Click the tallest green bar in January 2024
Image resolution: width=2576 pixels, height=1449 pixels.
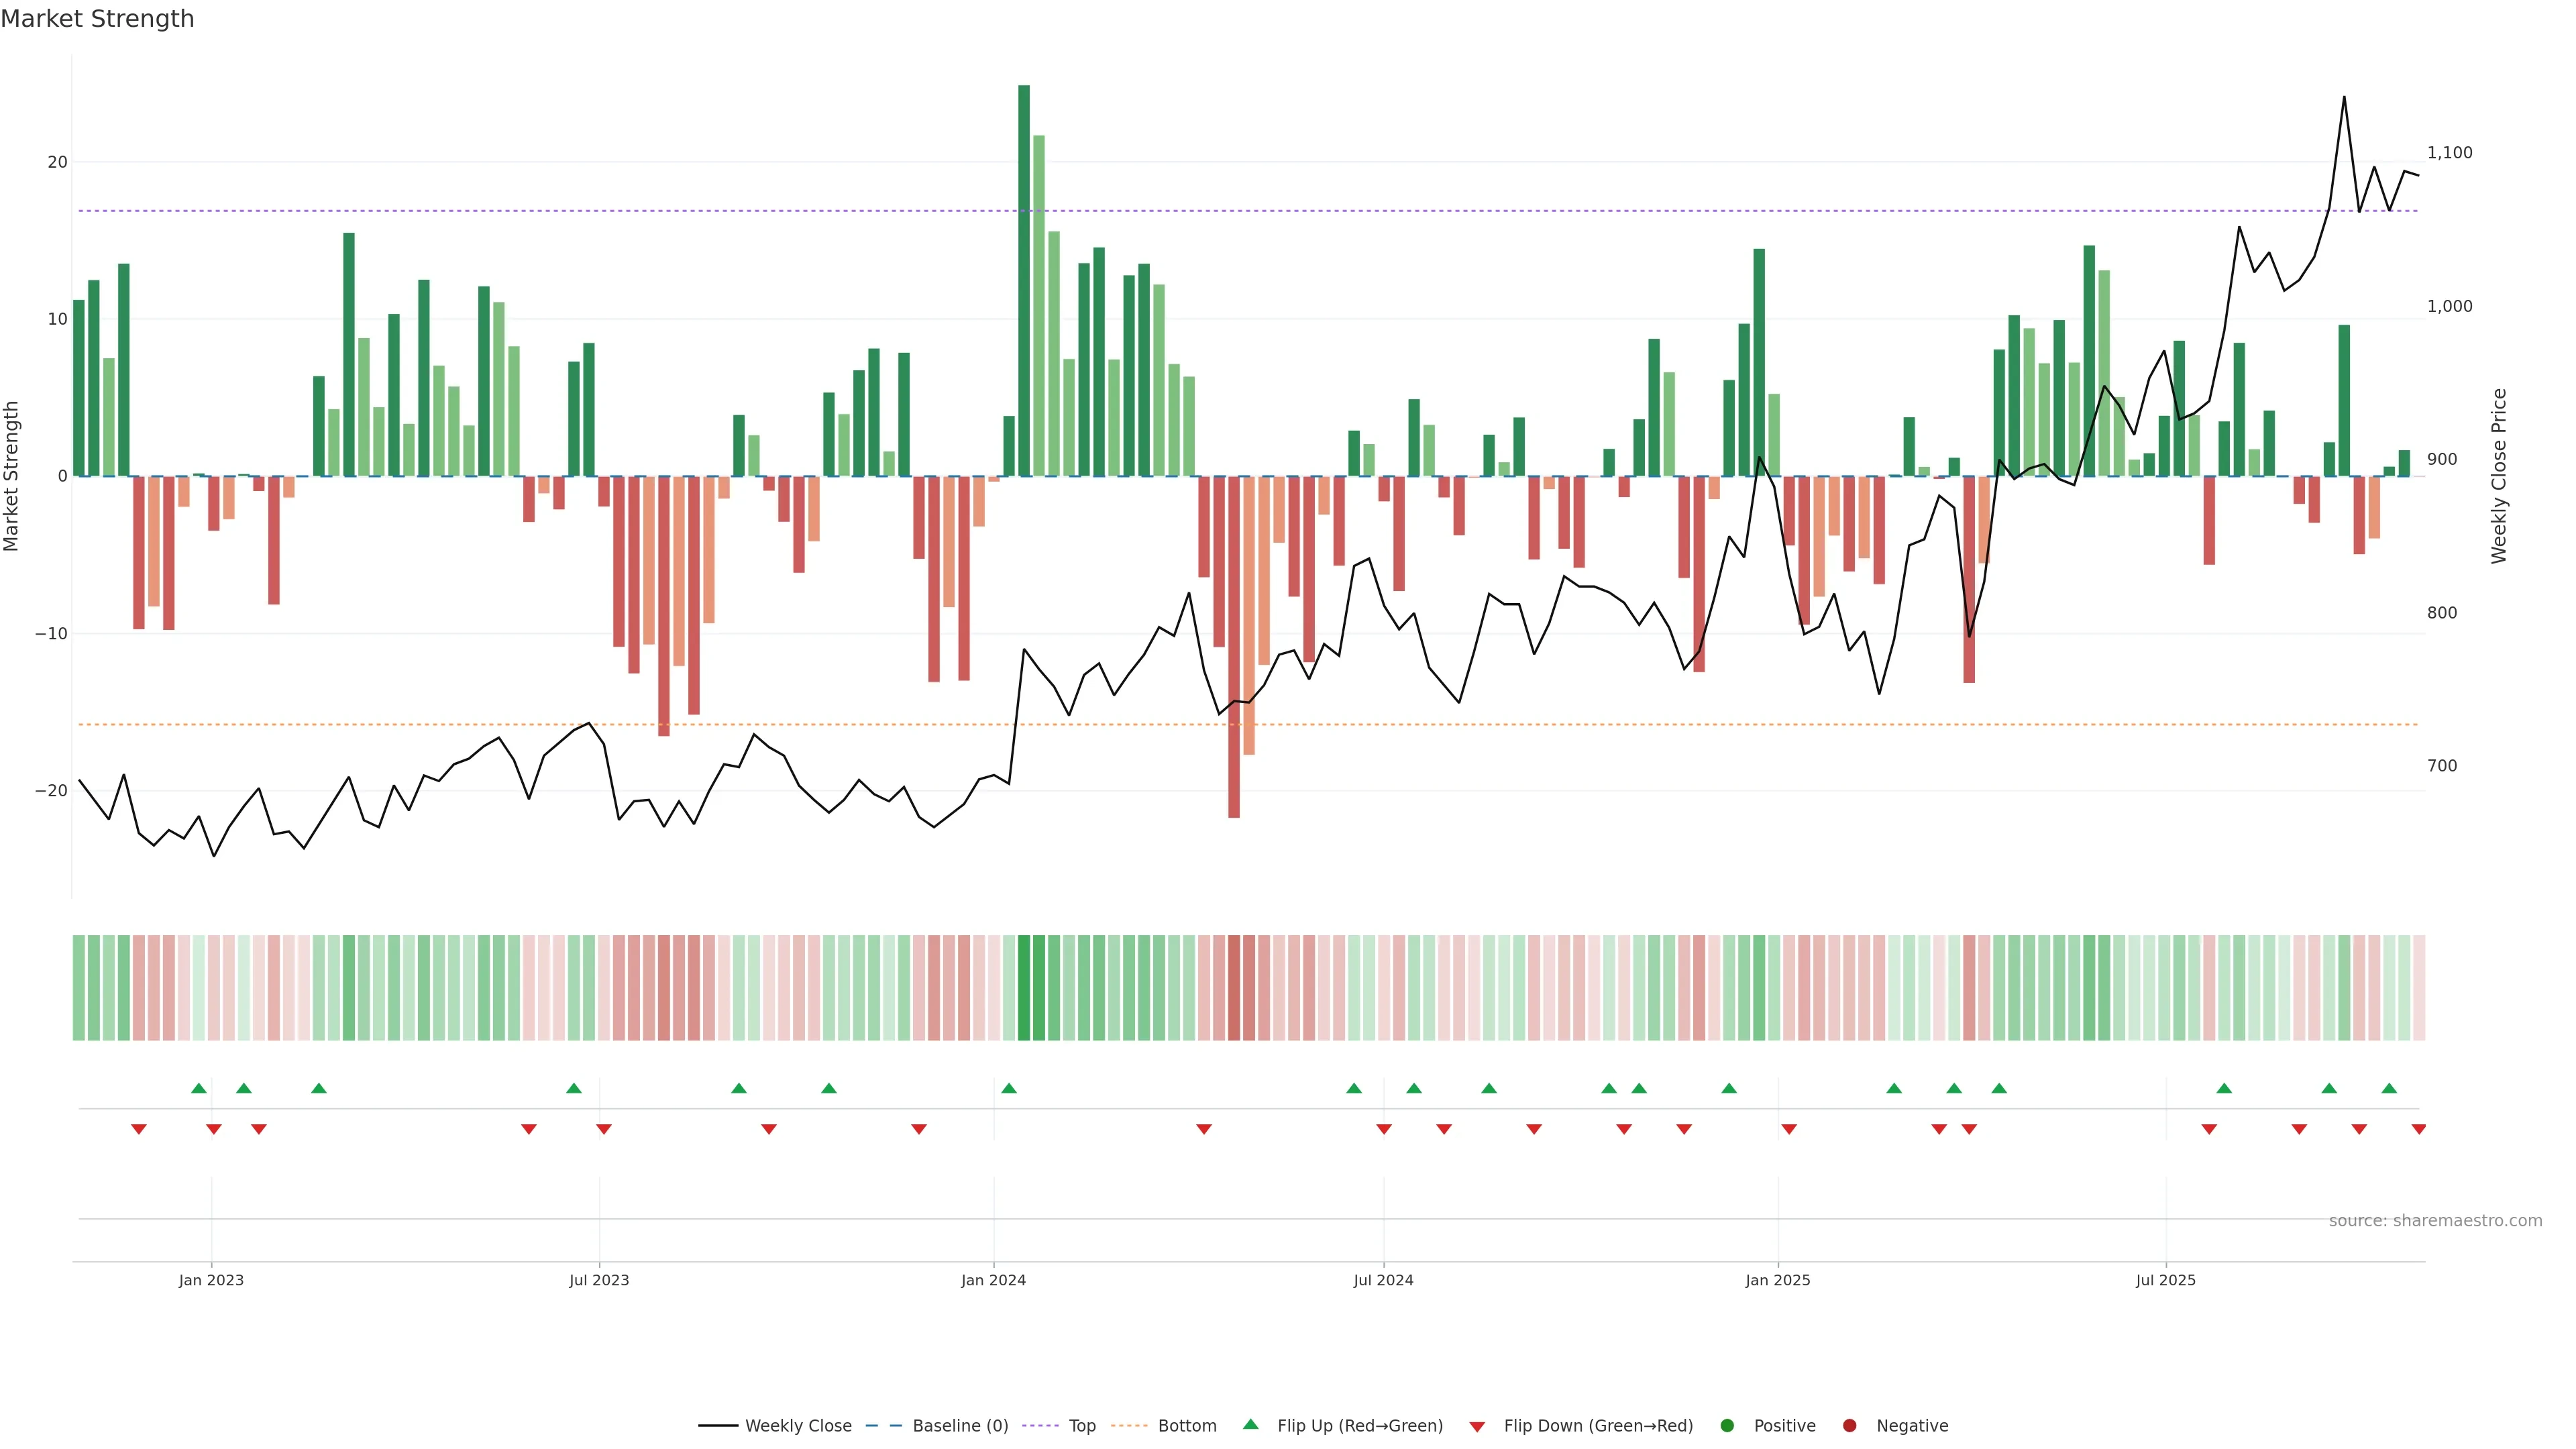(x=1024, y=280)
